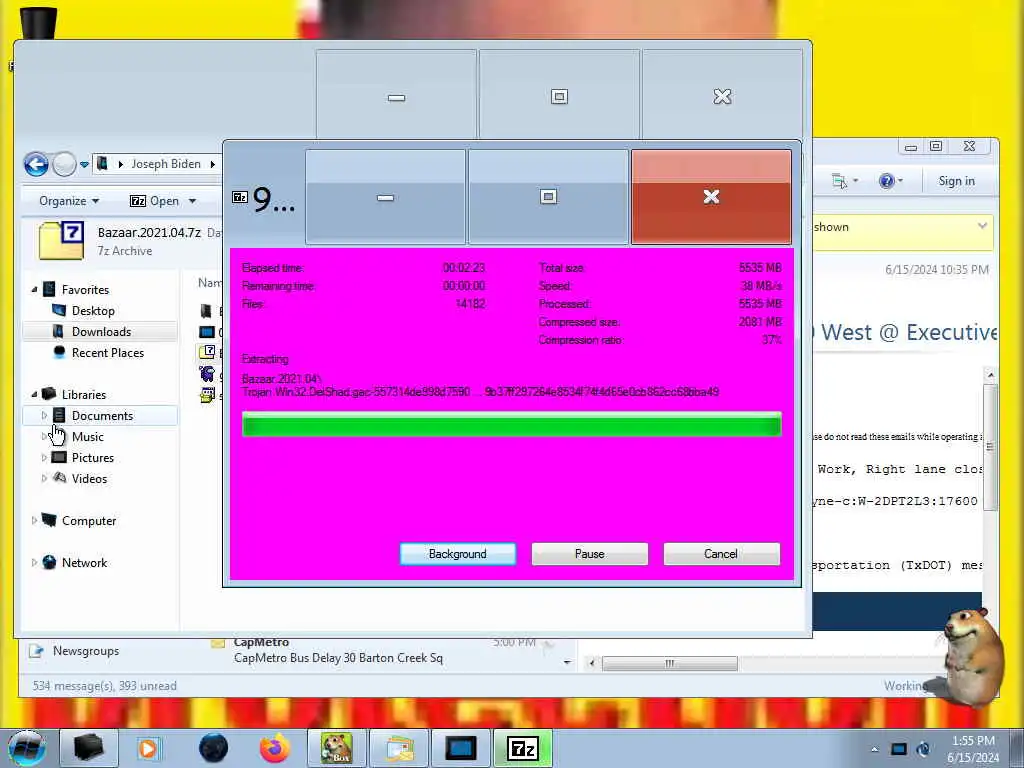Click the Computer icon in navigation pane
This screenshot has height=768, width=1024.
coord(49,520)
